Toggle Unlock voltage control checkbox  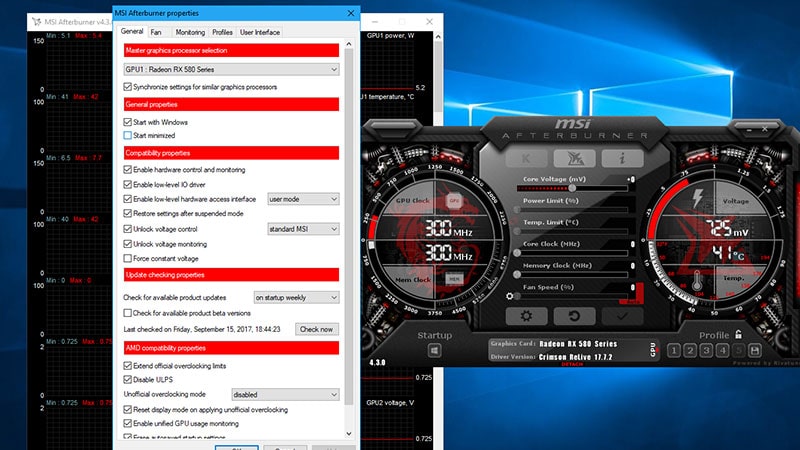coord(128,229)
